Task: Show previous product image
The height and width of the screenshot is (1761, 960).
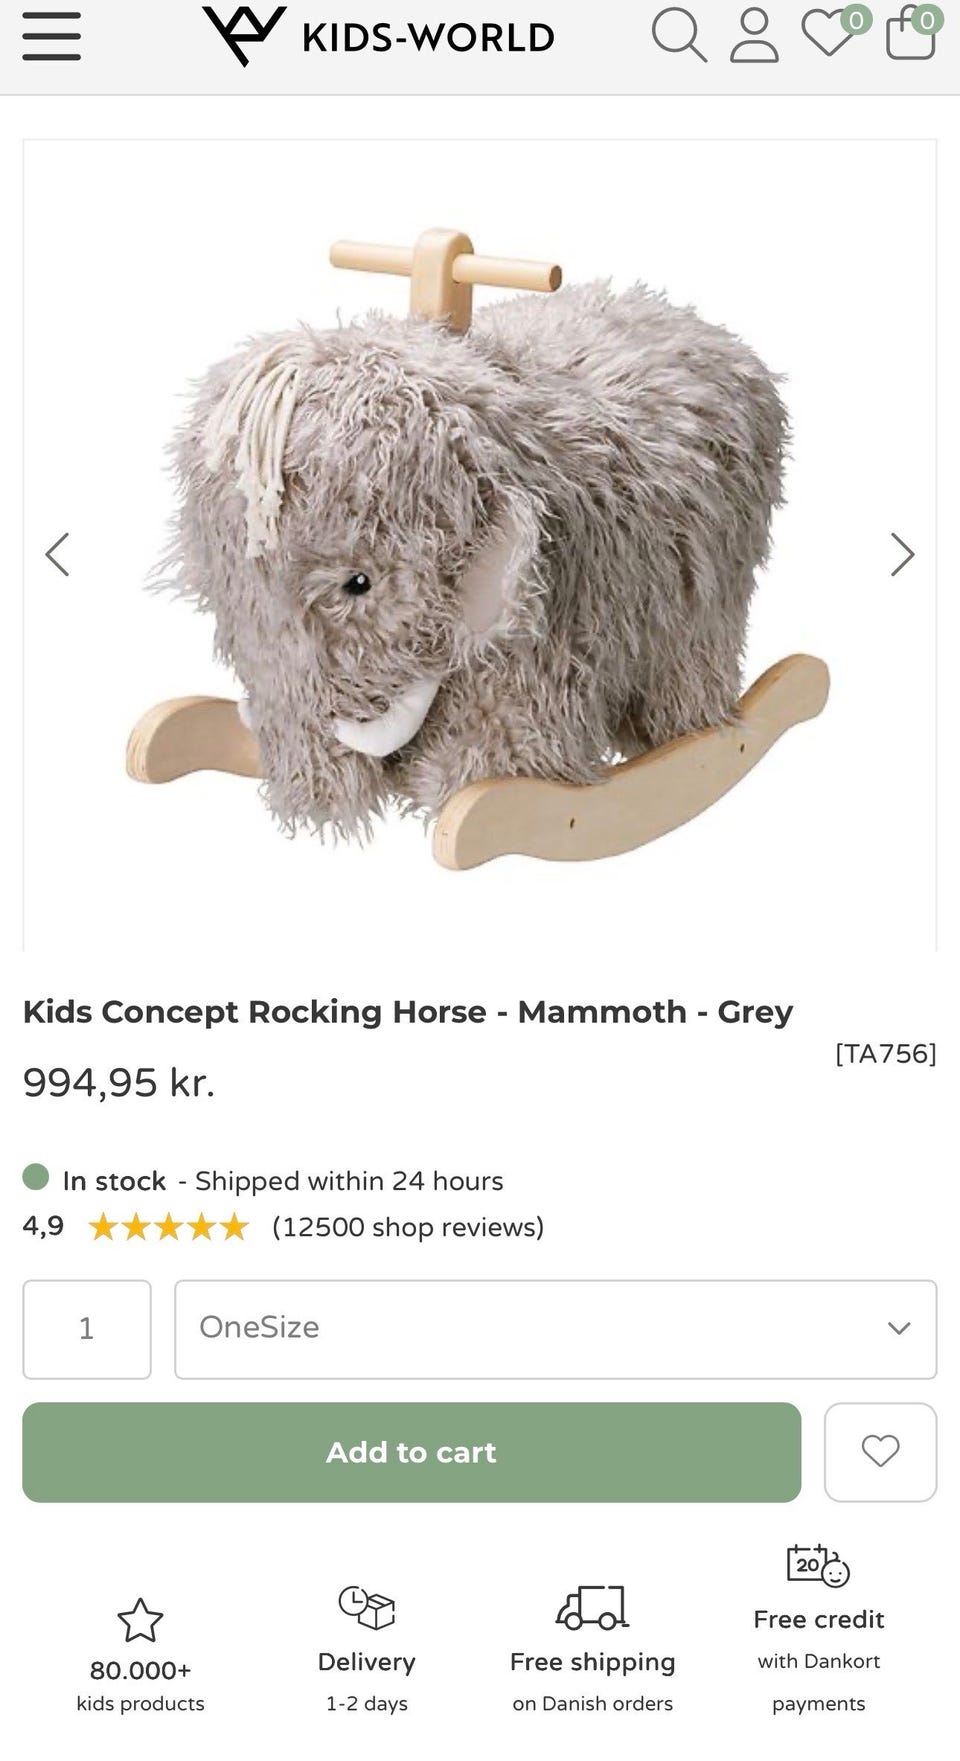Action: pyautogui.click(x=58, y=554)
